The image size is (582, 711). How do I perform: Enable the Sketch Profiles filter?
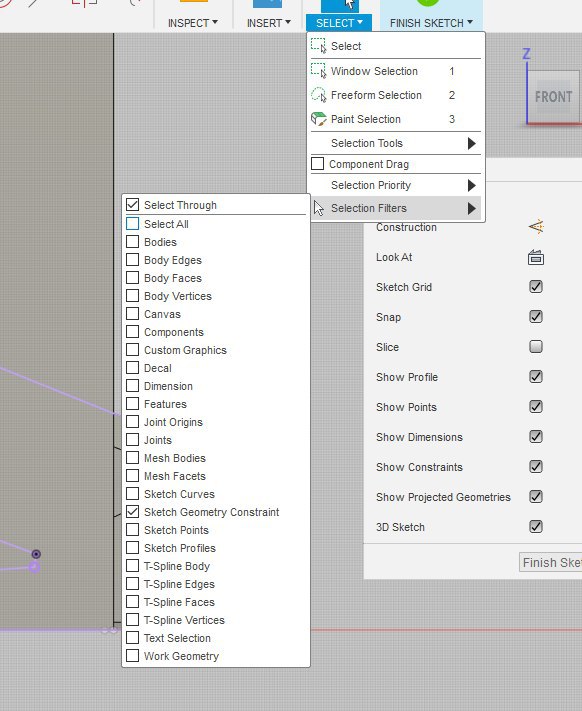point(132,548)
